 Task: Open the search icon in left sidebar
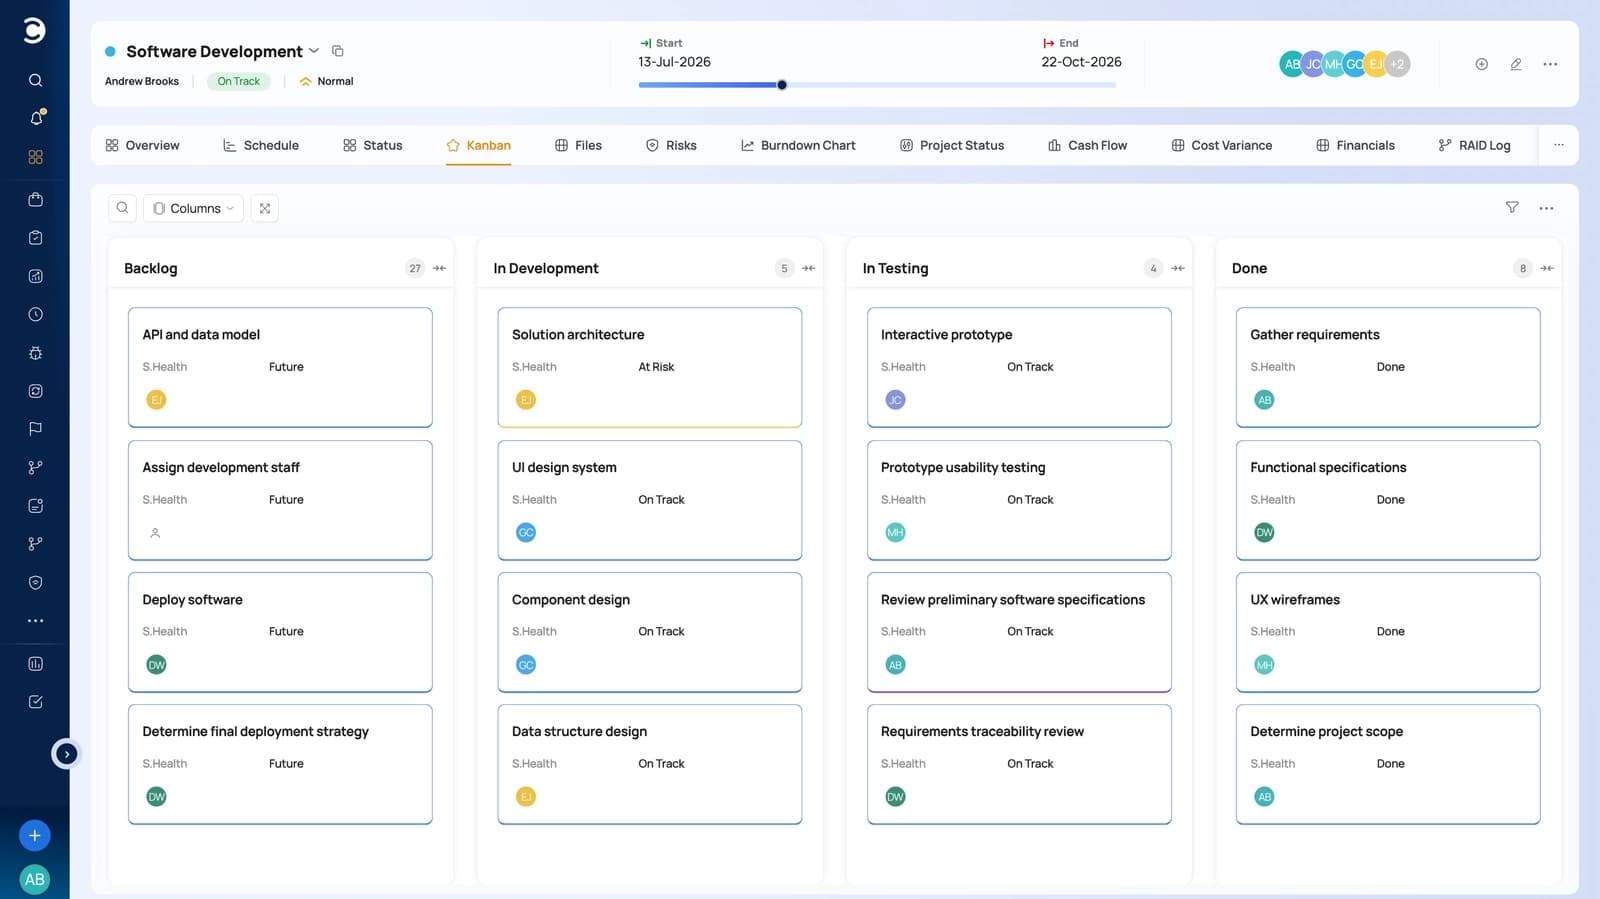[35, 80]
